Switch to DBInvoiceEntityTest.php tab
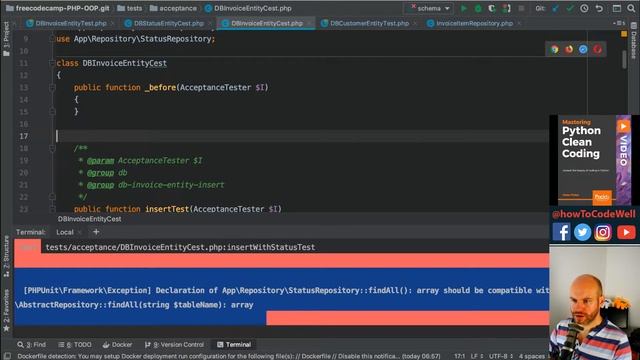Image resolution: width=640 pixels, height=360 pixels. pos(71,23)
